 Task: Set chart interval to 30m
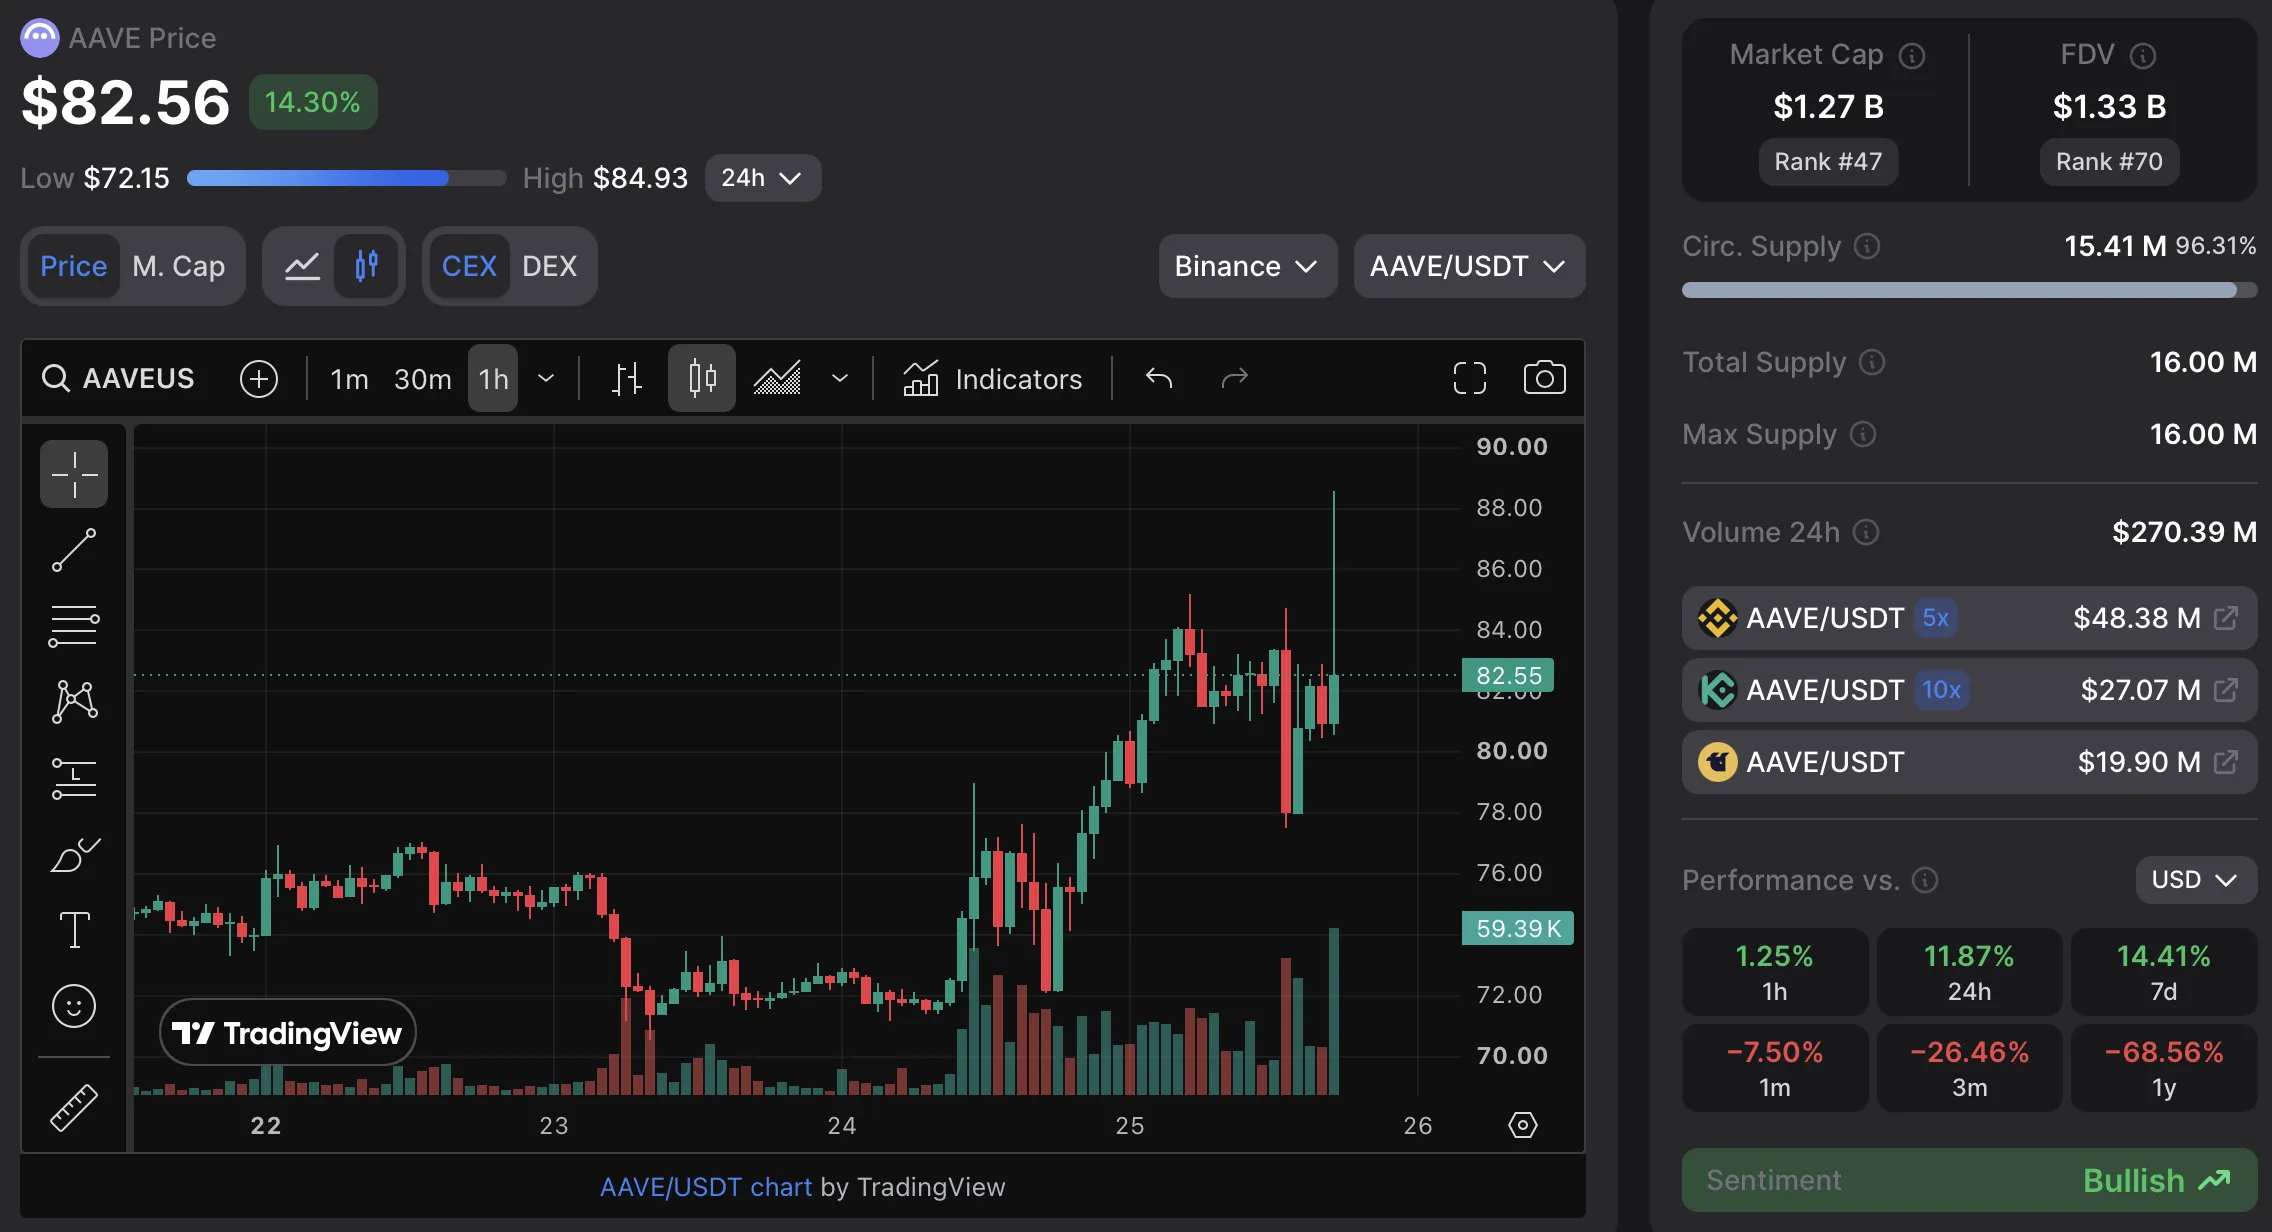pyautogui.click(x=423, y=379)
